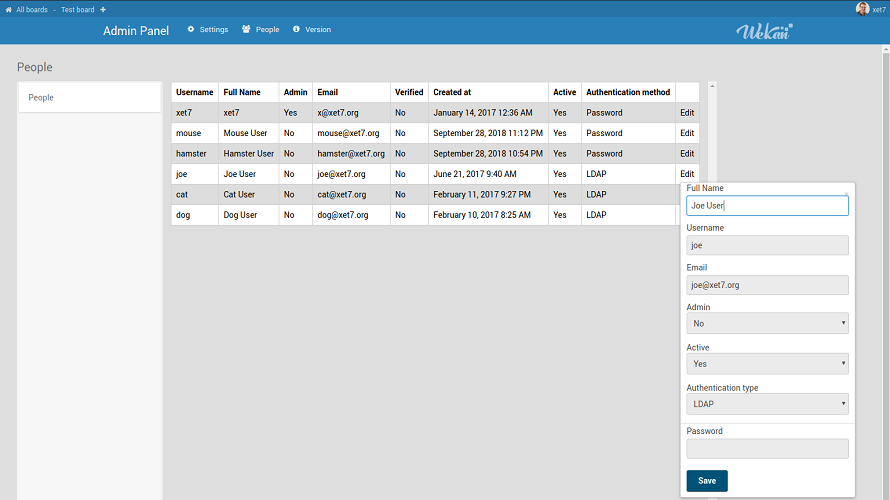Click the People group icon

click(x=246, y=29)
